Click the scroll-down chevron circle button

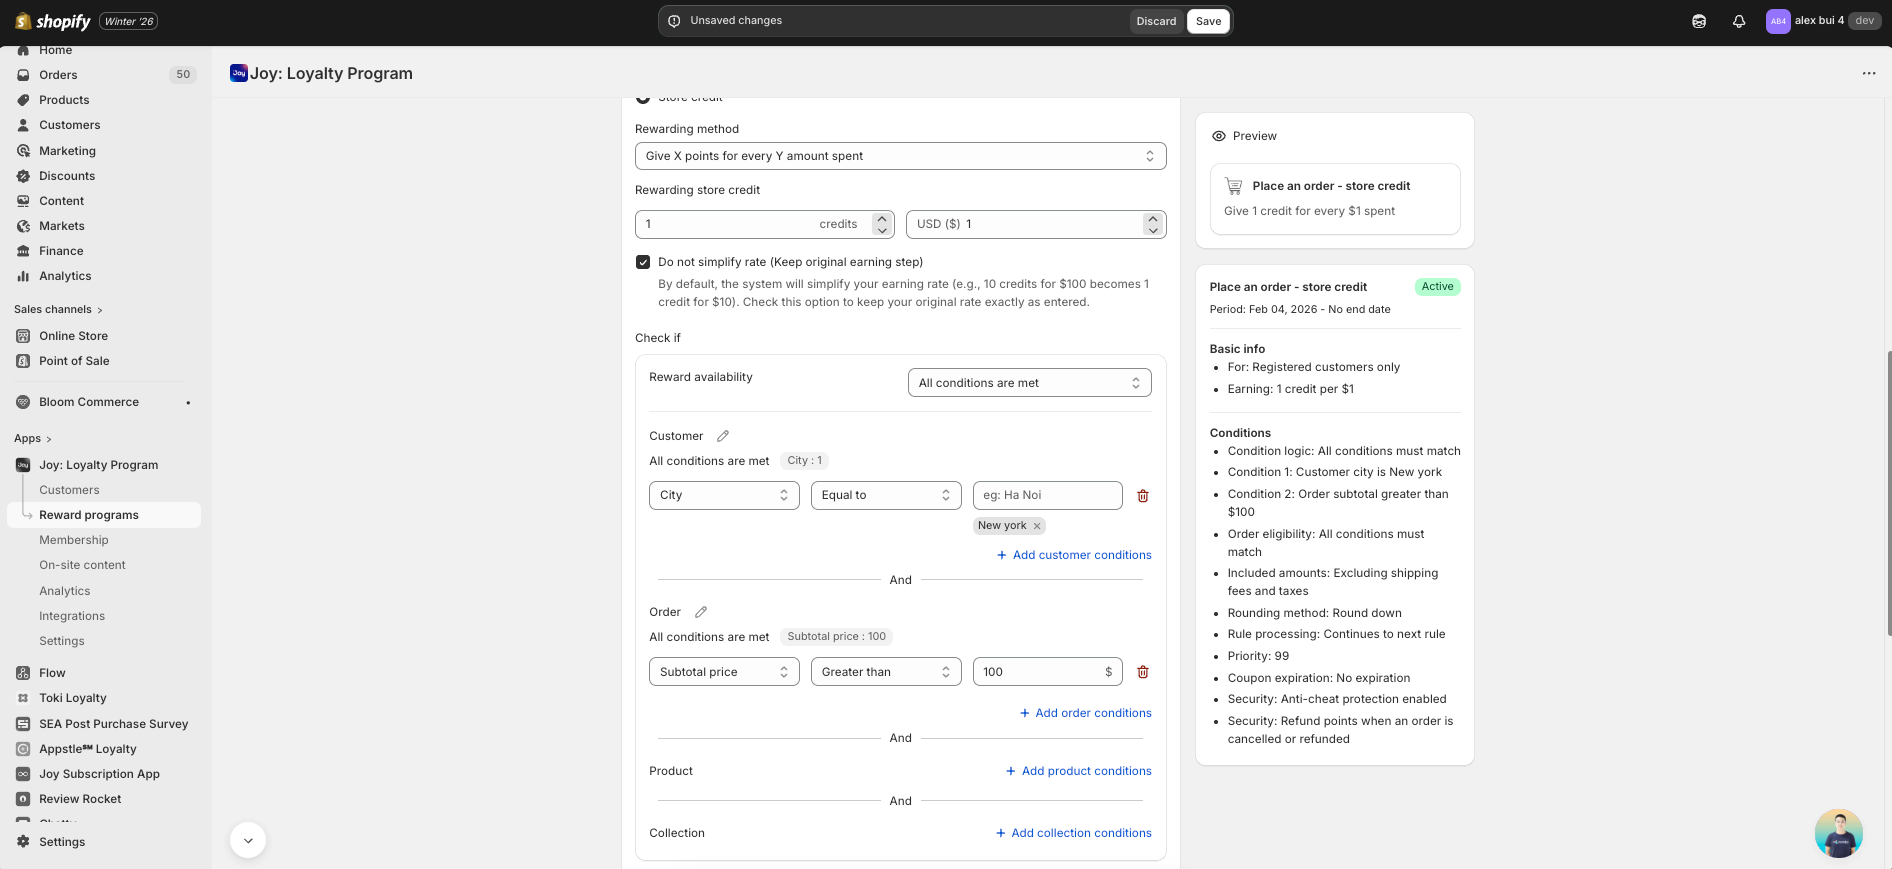tap(248, 840)
